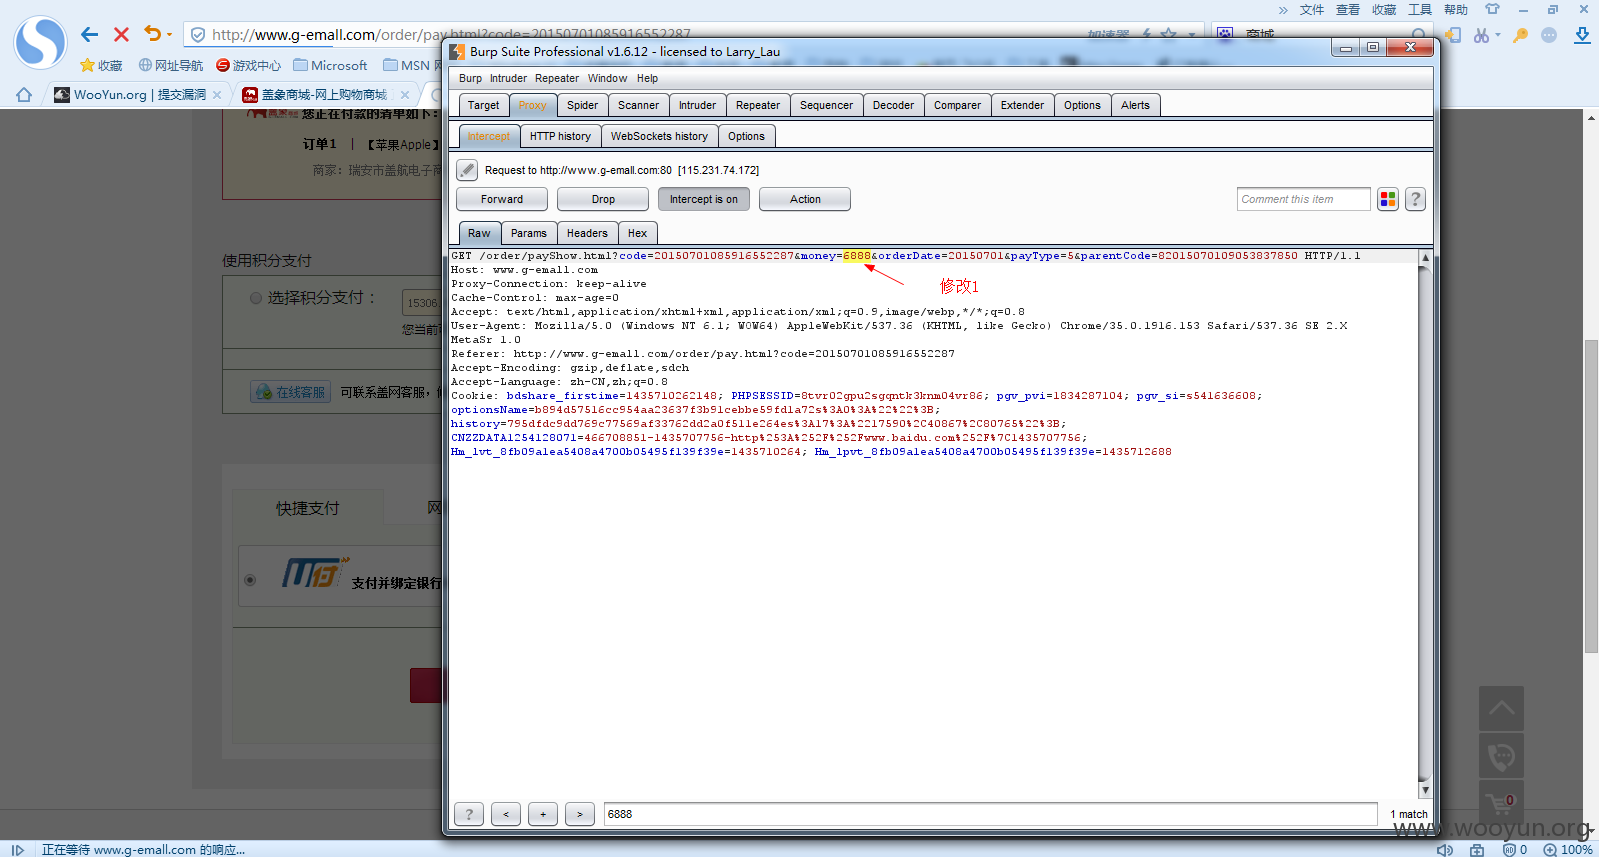Forward the intercepted request
This screenshot has height=857, width=1599.
502,199
